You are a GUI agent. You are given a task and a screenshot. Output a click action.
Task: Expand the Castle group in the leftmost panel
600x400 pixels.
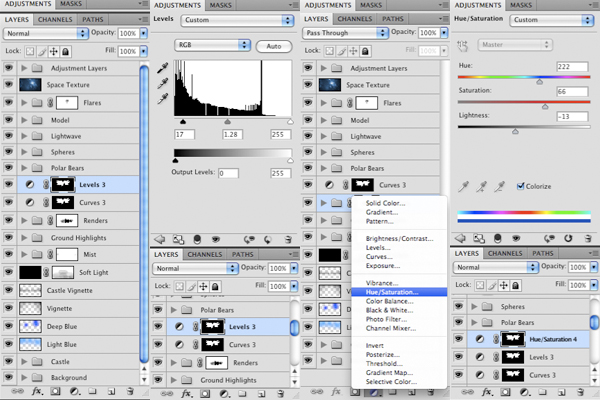click(x=24, y=361)
